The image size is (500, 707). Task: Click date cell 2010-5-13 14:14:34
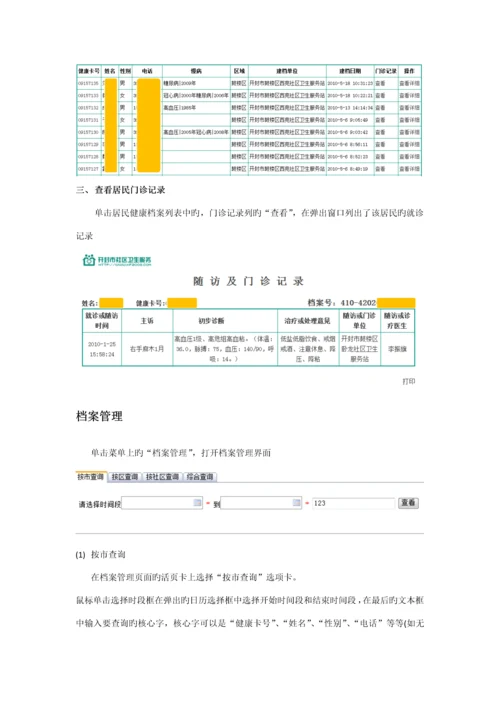pos(350,108)
